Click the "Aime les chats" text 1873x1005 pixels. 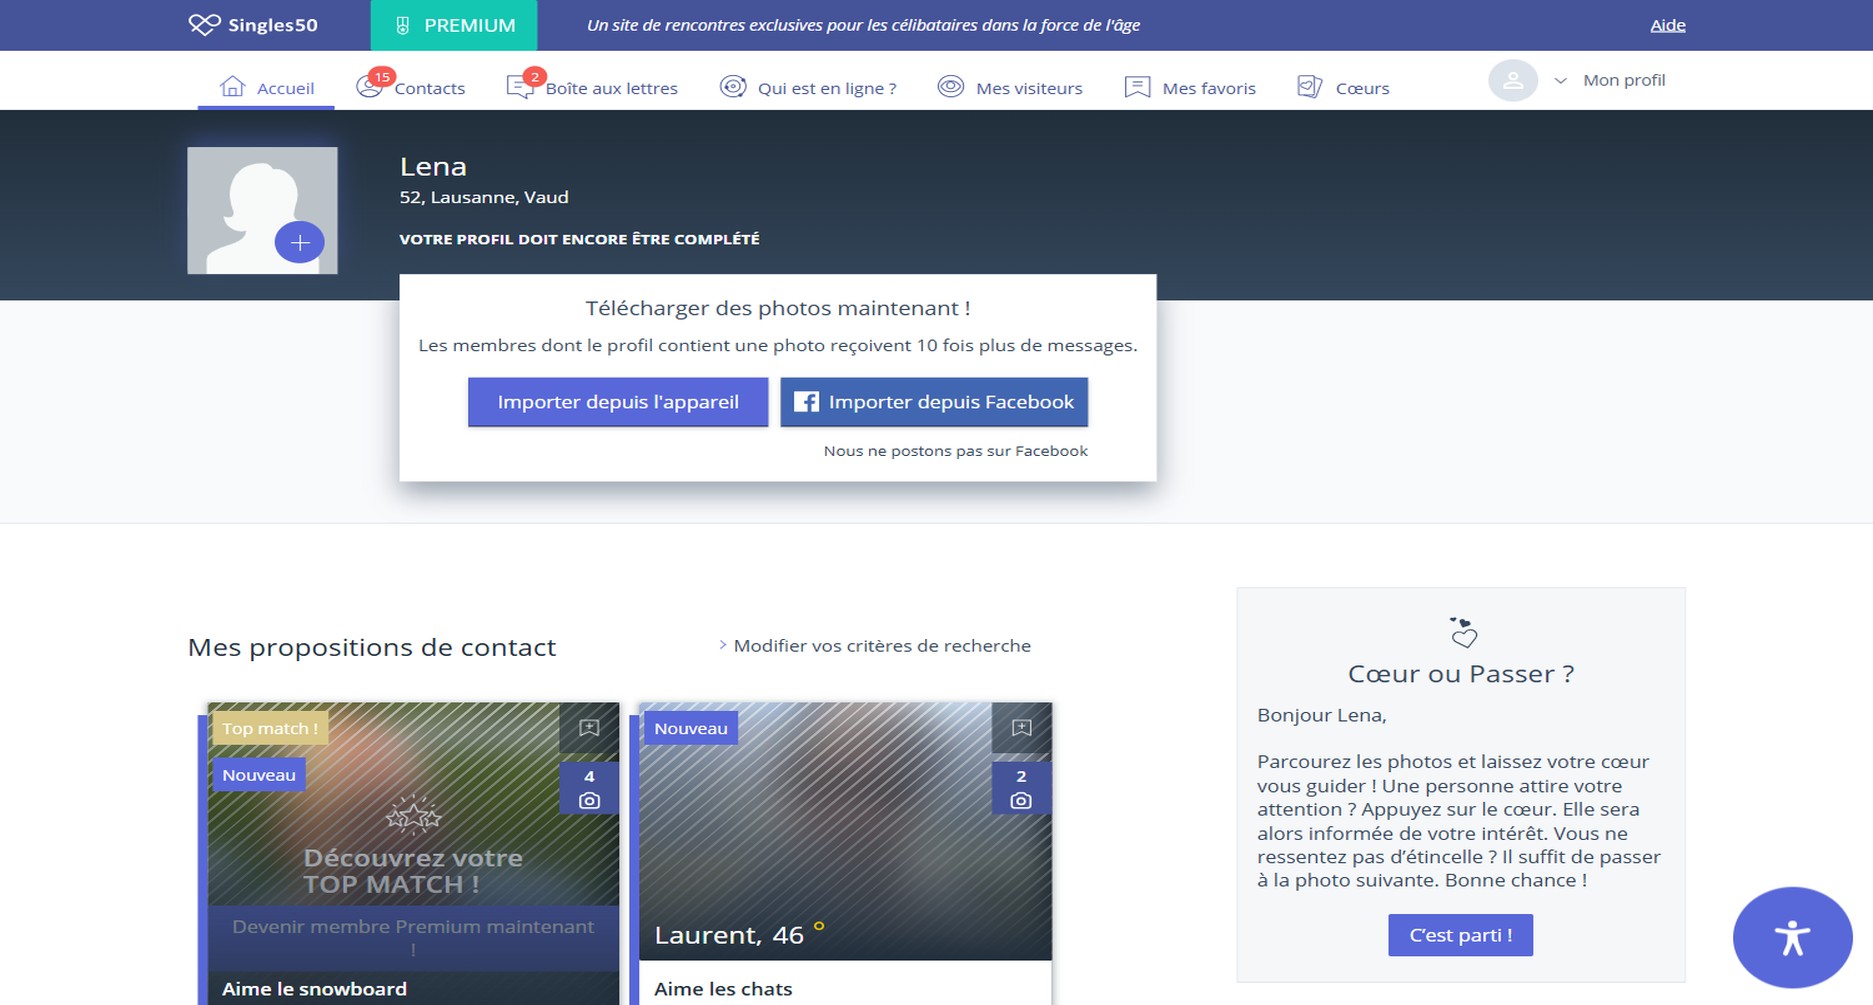tap(723, 989)
